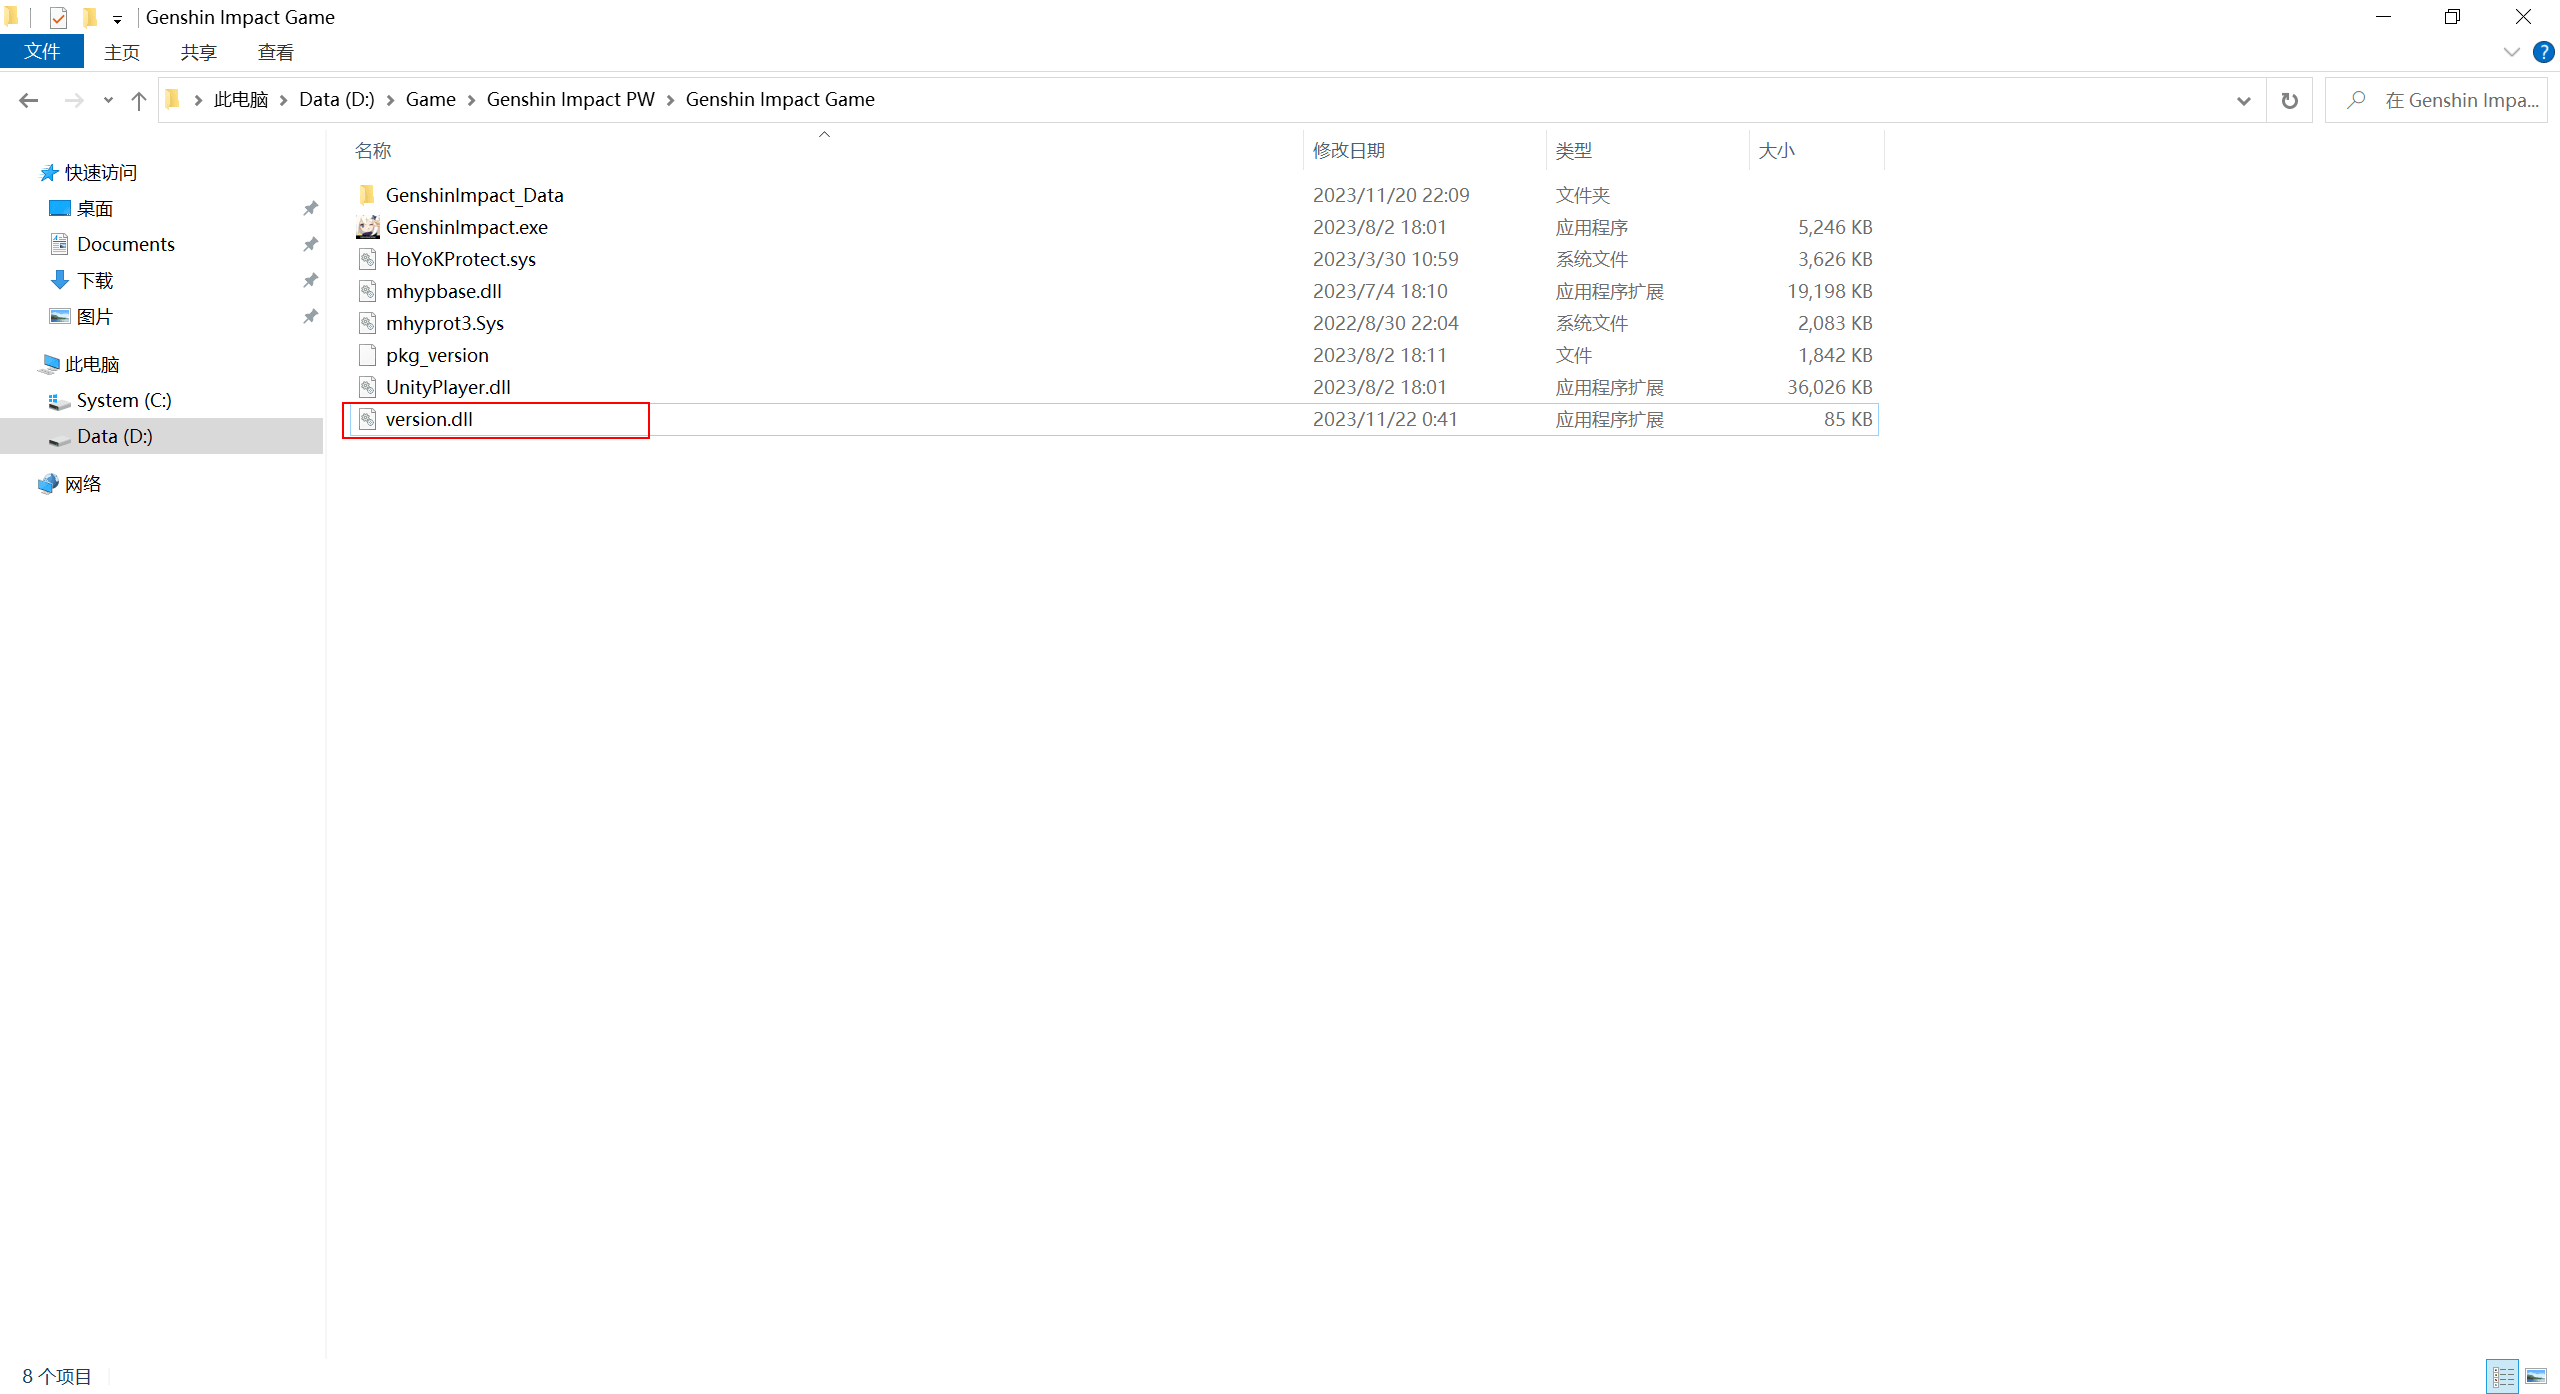Image resolution: width=2560 pixels, height=1394 pixels.
Task: Click the search magnifier icon
Action: (x=2356, y=100)
